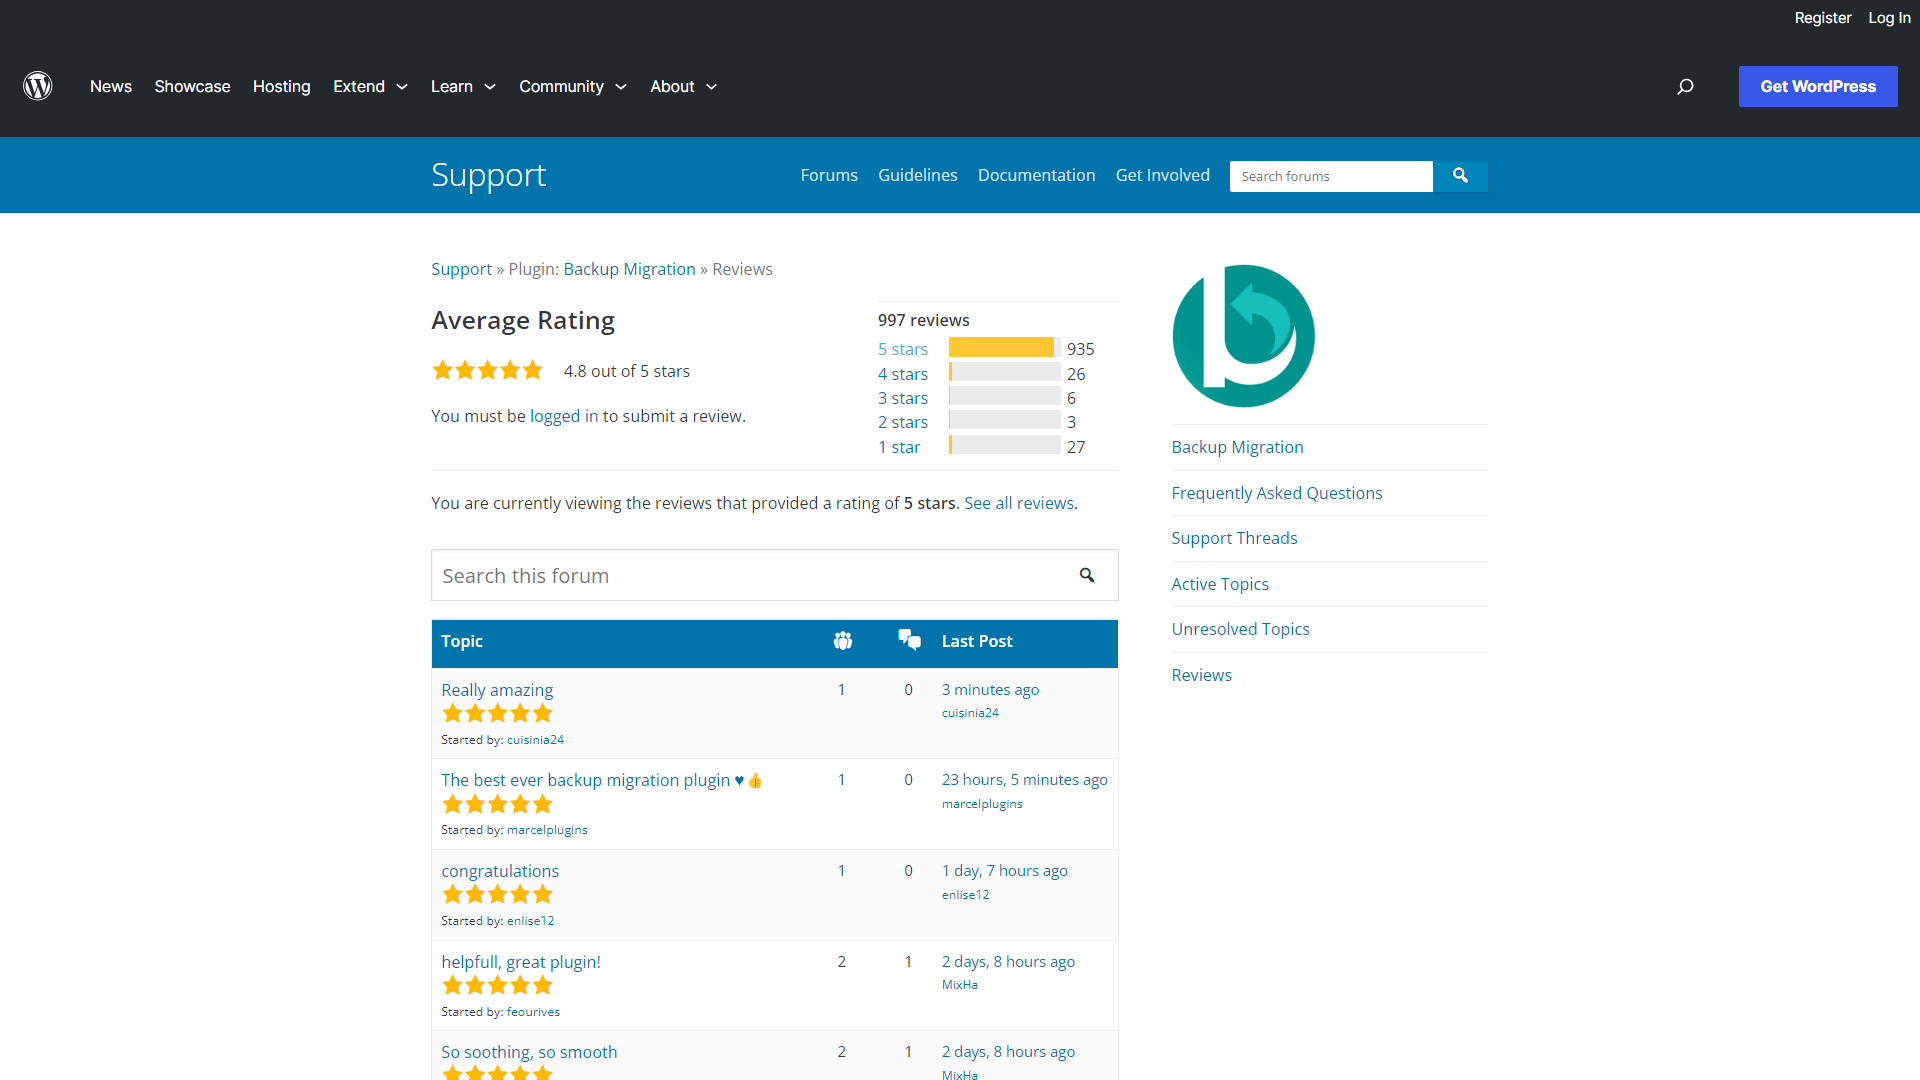Screen dimensions: 1920x1080
Task: Click the replies column speech bubble icon
Action: (909, 640)
